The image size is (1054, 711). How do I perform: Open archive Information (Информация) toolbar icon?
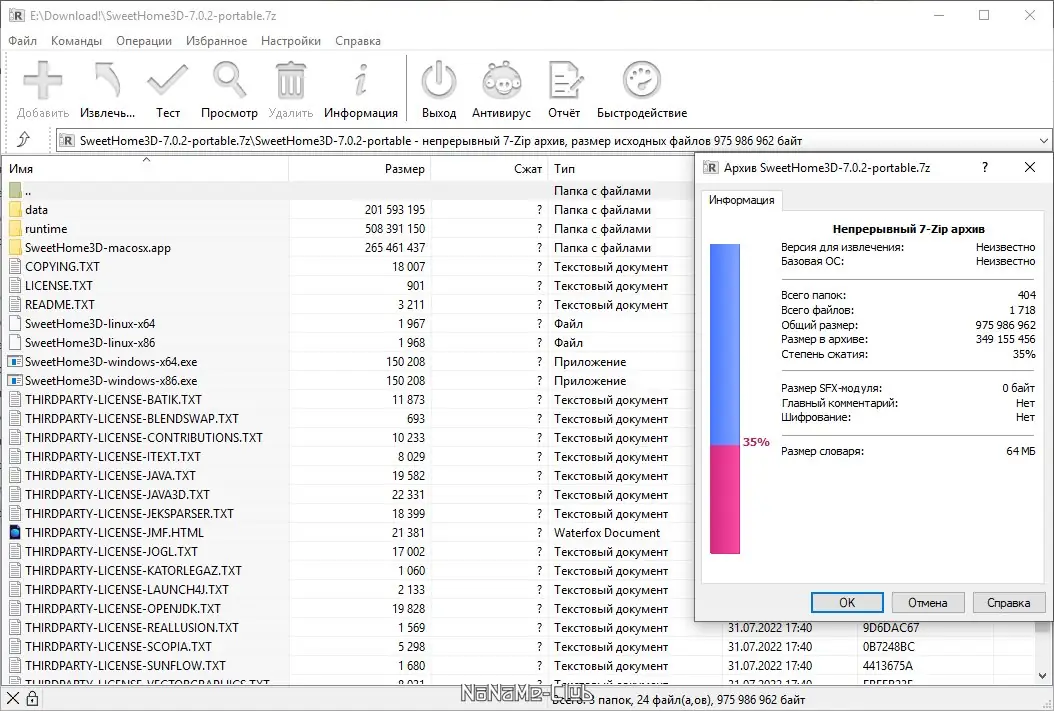tap(361, 80)
